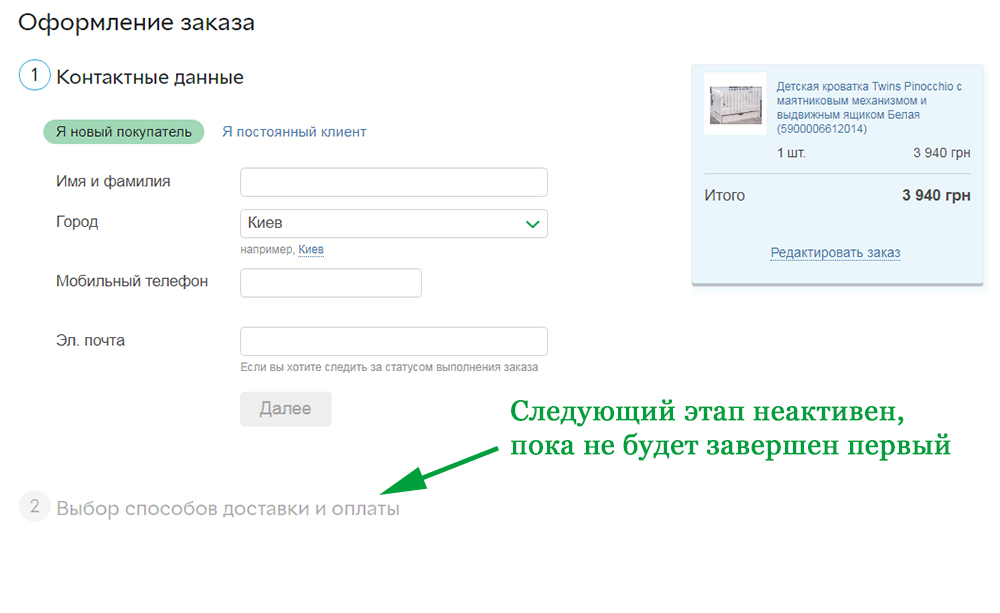Click the "Эл. почта" input field
The height and width of the screenshot is (613, 1000).
[393, 341]
